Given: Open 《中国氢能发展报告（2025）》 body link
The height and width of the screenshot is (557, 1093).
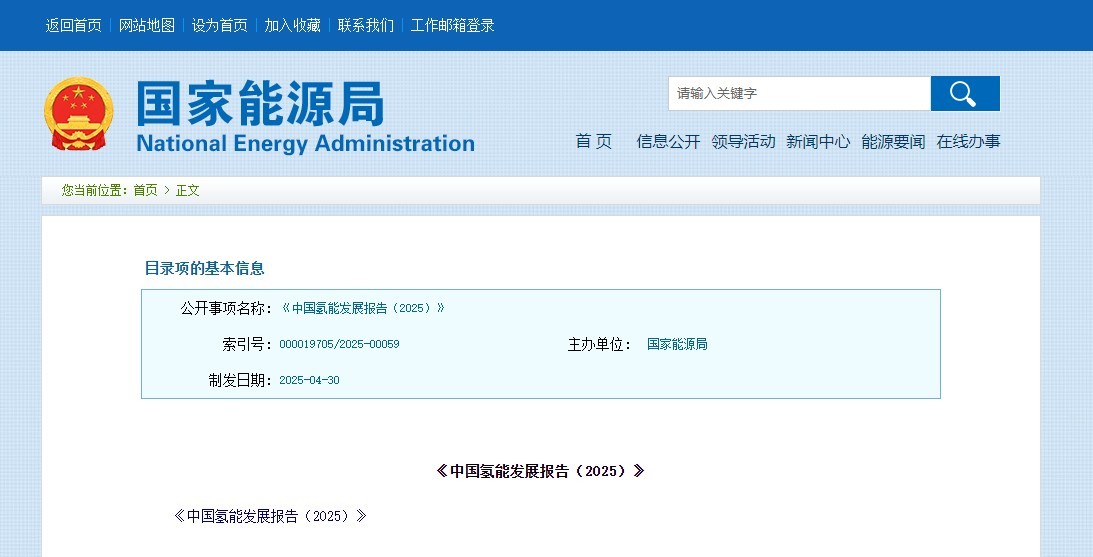Looking at the screenshot, I should click(x=270, y=517).
